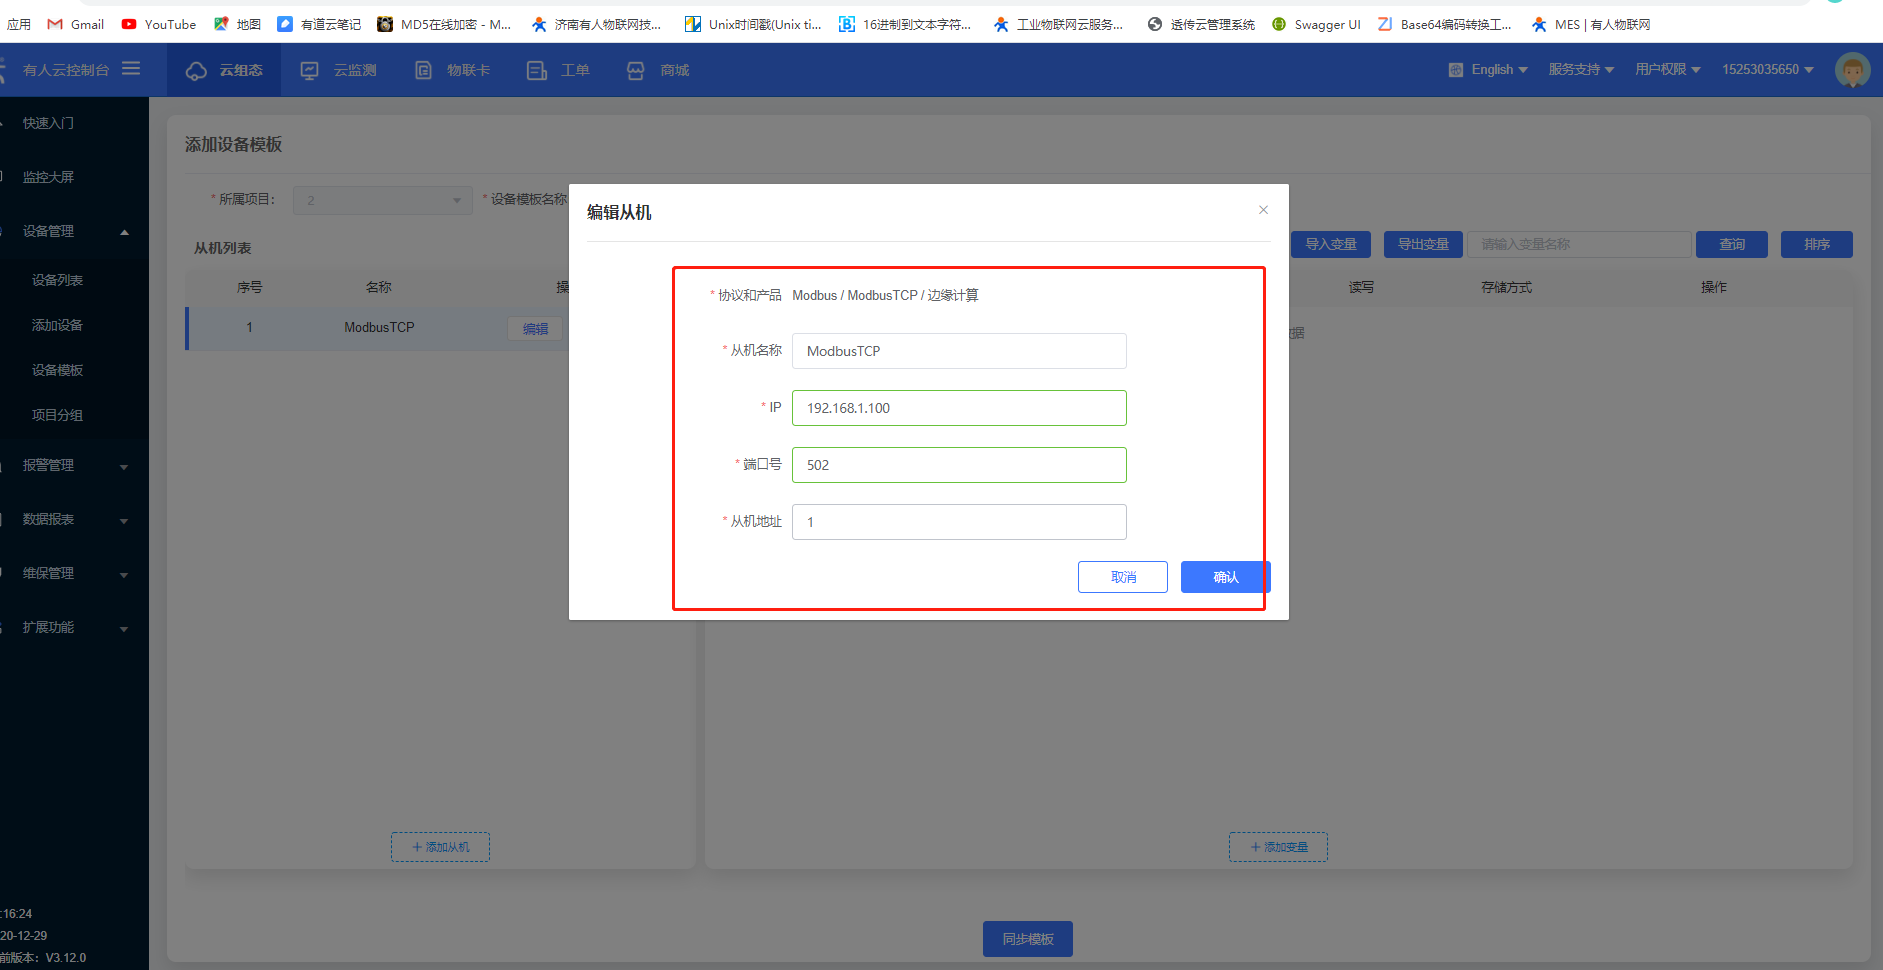Open the Gmail bookmark
Image resolution: width=1883 pixels, height=970 pixels.
point(76,24)
